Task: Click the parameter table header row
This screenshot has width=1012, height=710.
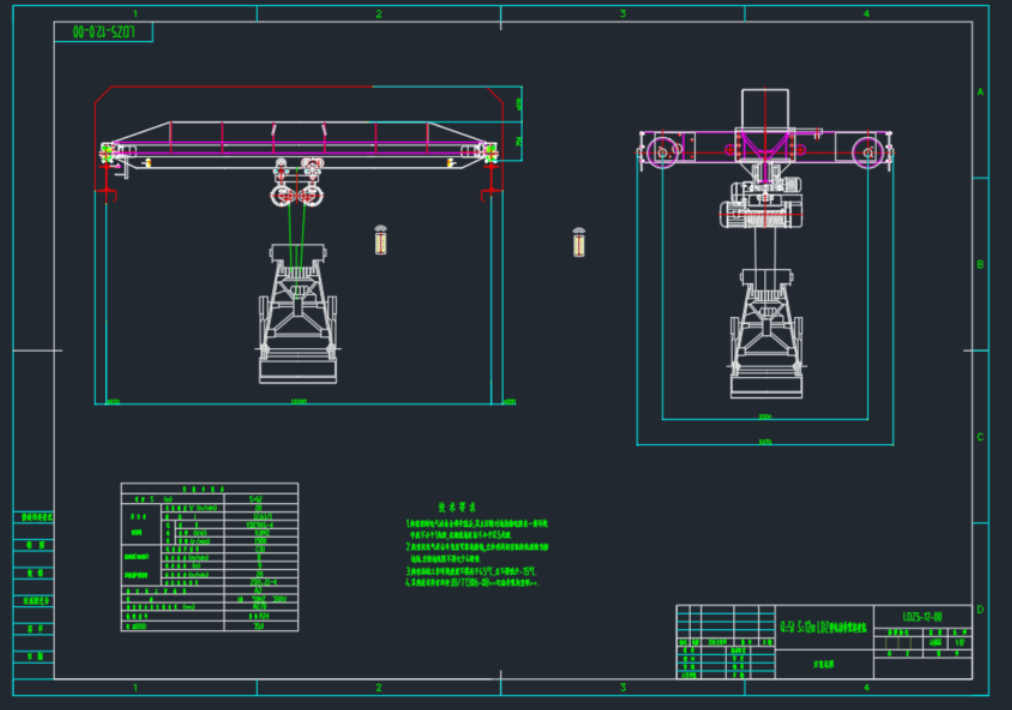Action: [209, 489]
